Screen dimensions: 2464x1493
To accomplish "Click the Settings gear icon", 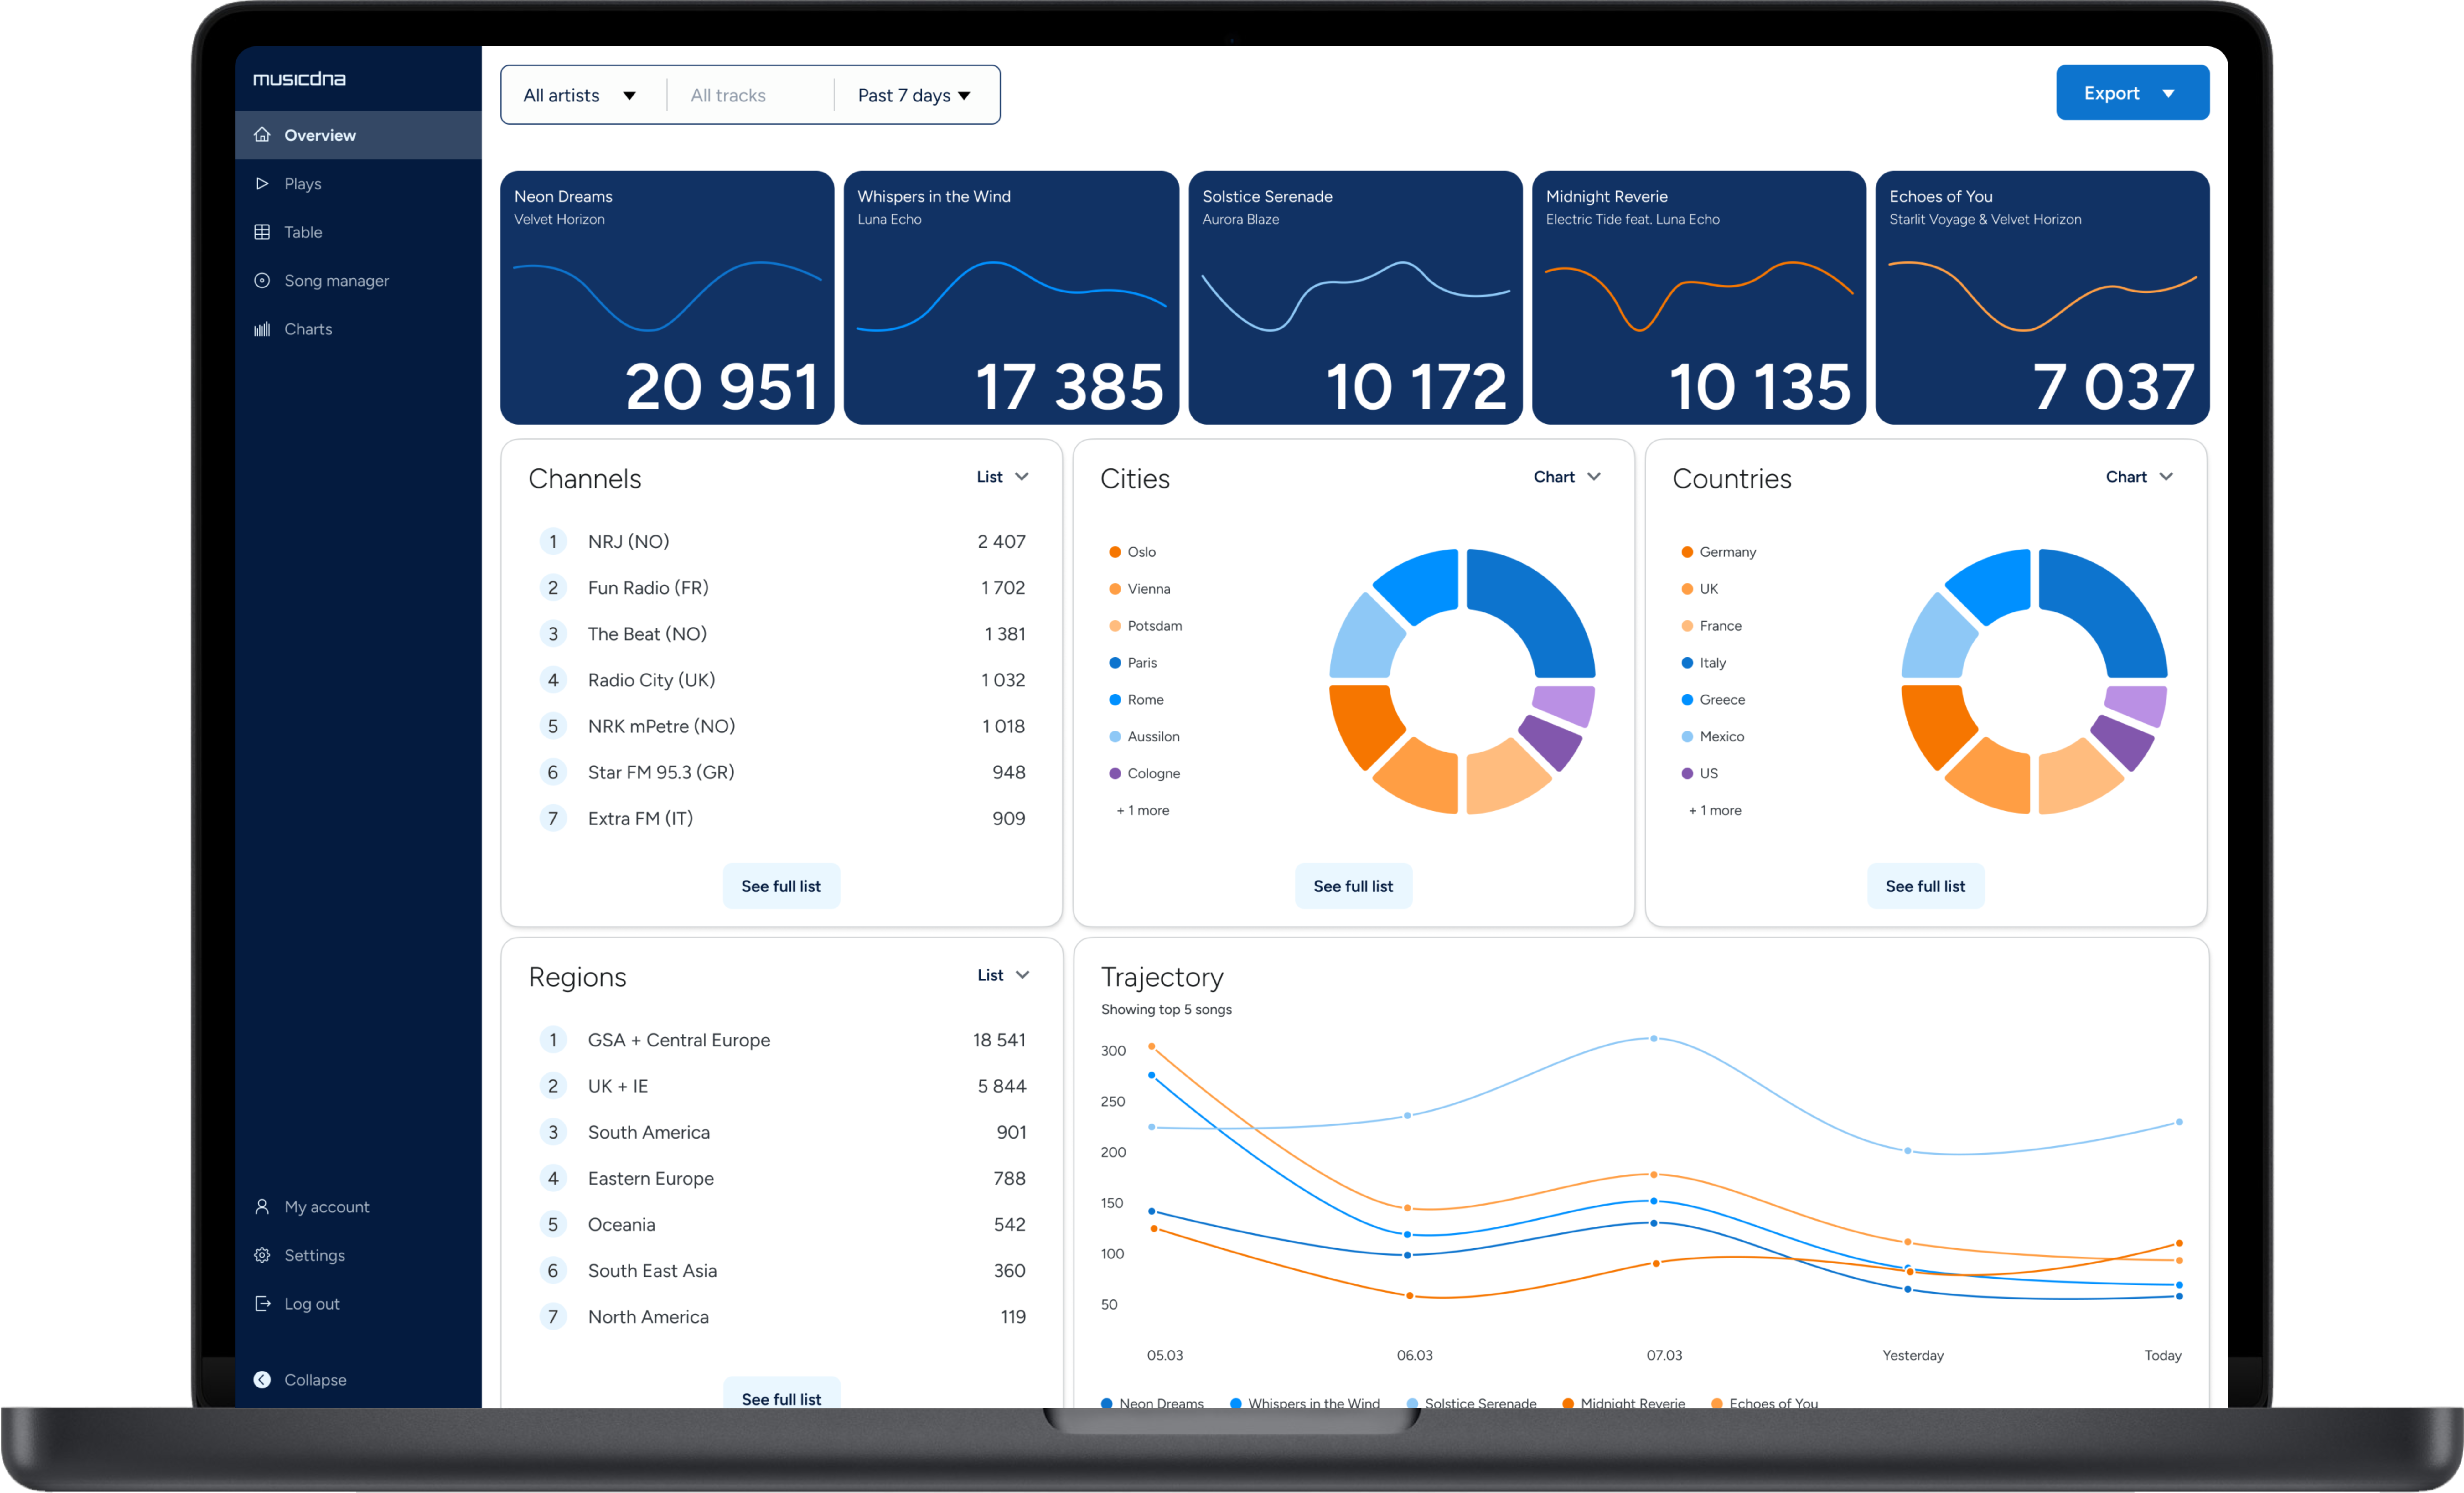I will (x=262, y=1255).
